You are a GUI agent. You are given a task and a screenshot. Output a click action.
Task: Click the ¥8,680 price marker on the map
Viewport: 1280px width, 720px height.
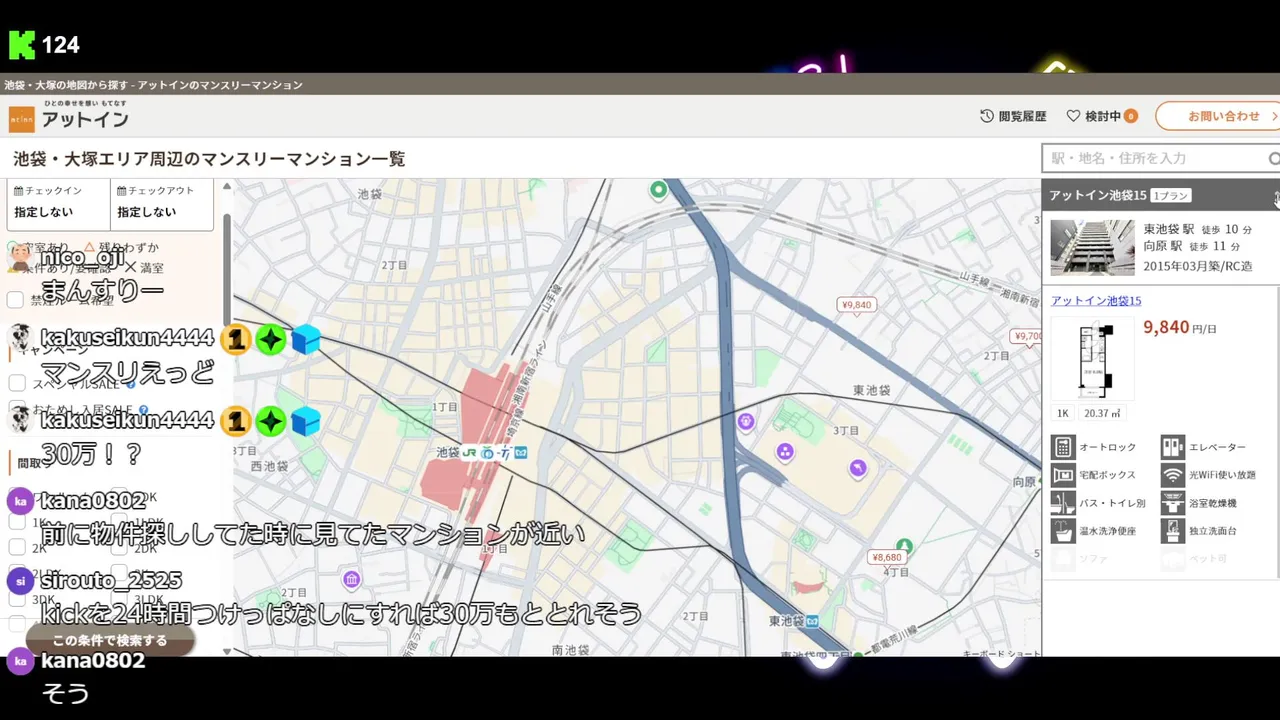pos(886,558)
